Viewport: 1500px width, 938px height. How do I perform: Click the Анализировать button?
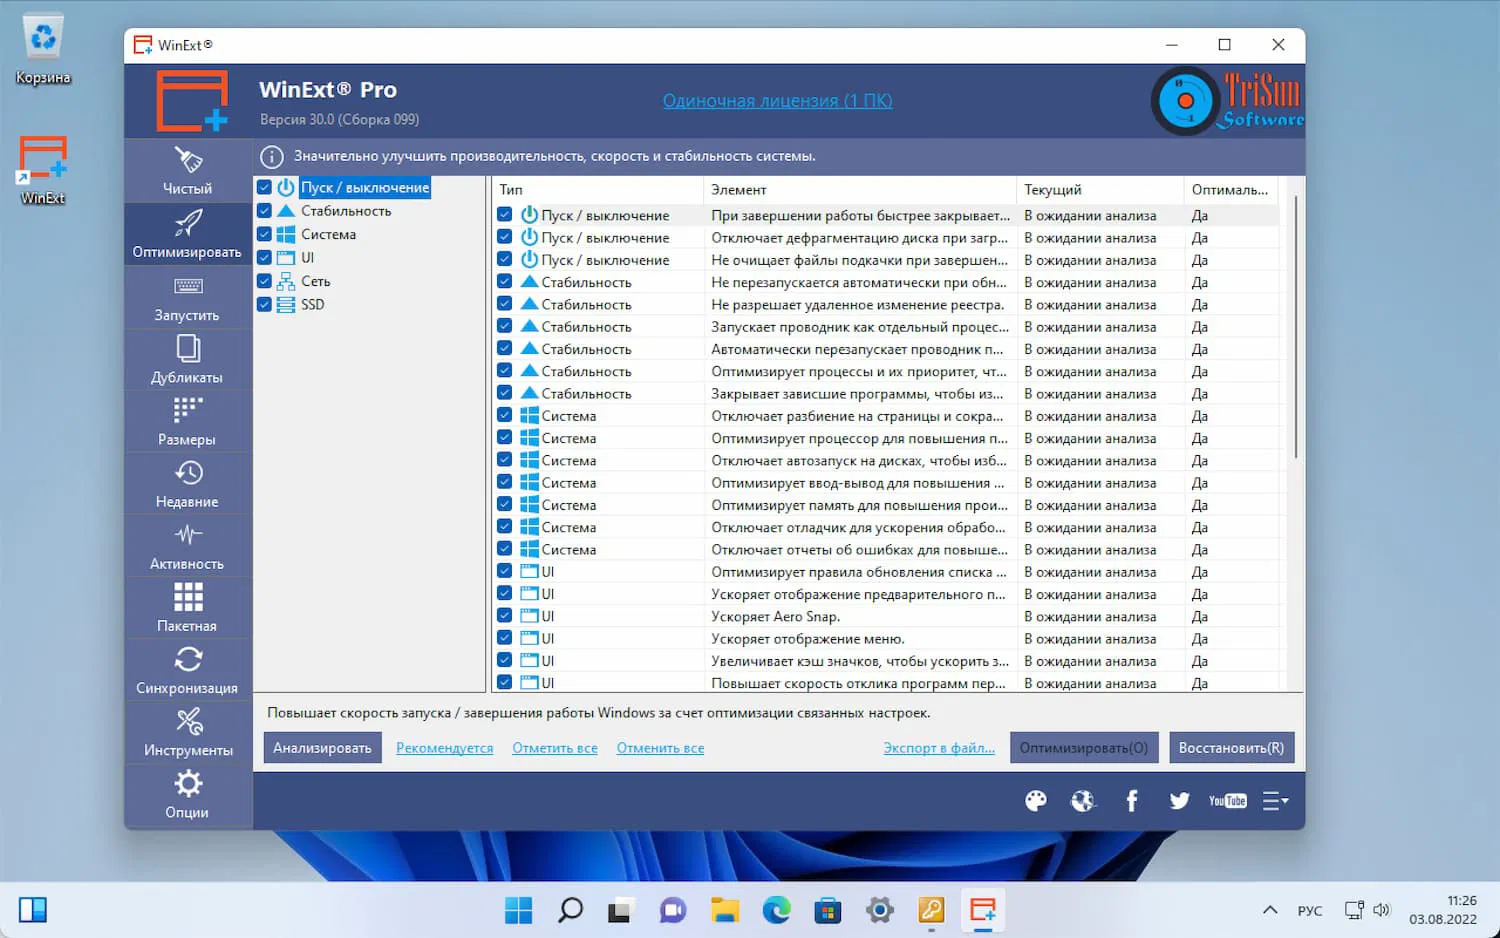pyautogui.click(x=322, y=747)
